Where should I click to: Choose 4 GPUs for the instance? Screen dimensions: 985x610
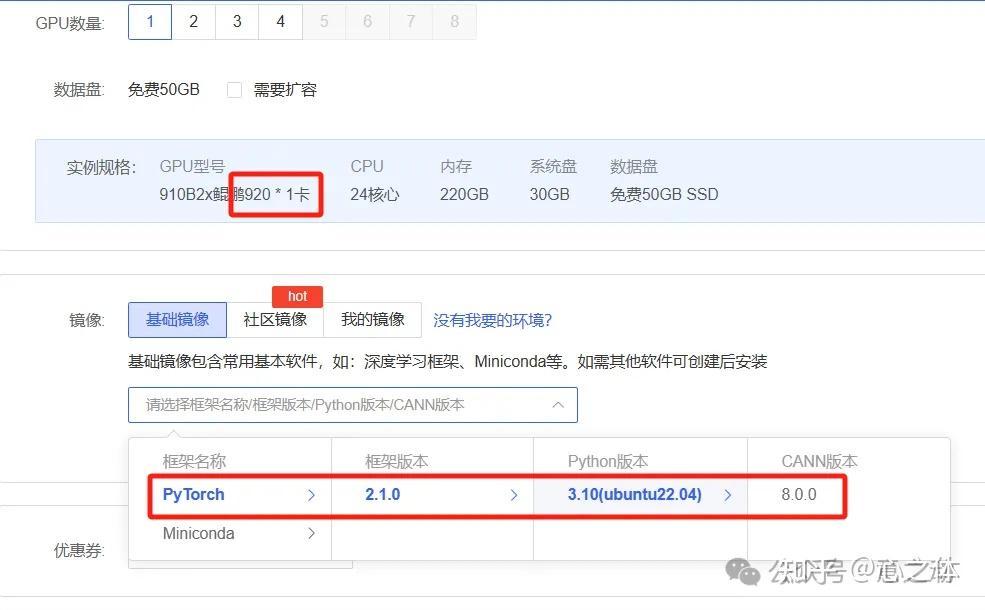point(280,21)
